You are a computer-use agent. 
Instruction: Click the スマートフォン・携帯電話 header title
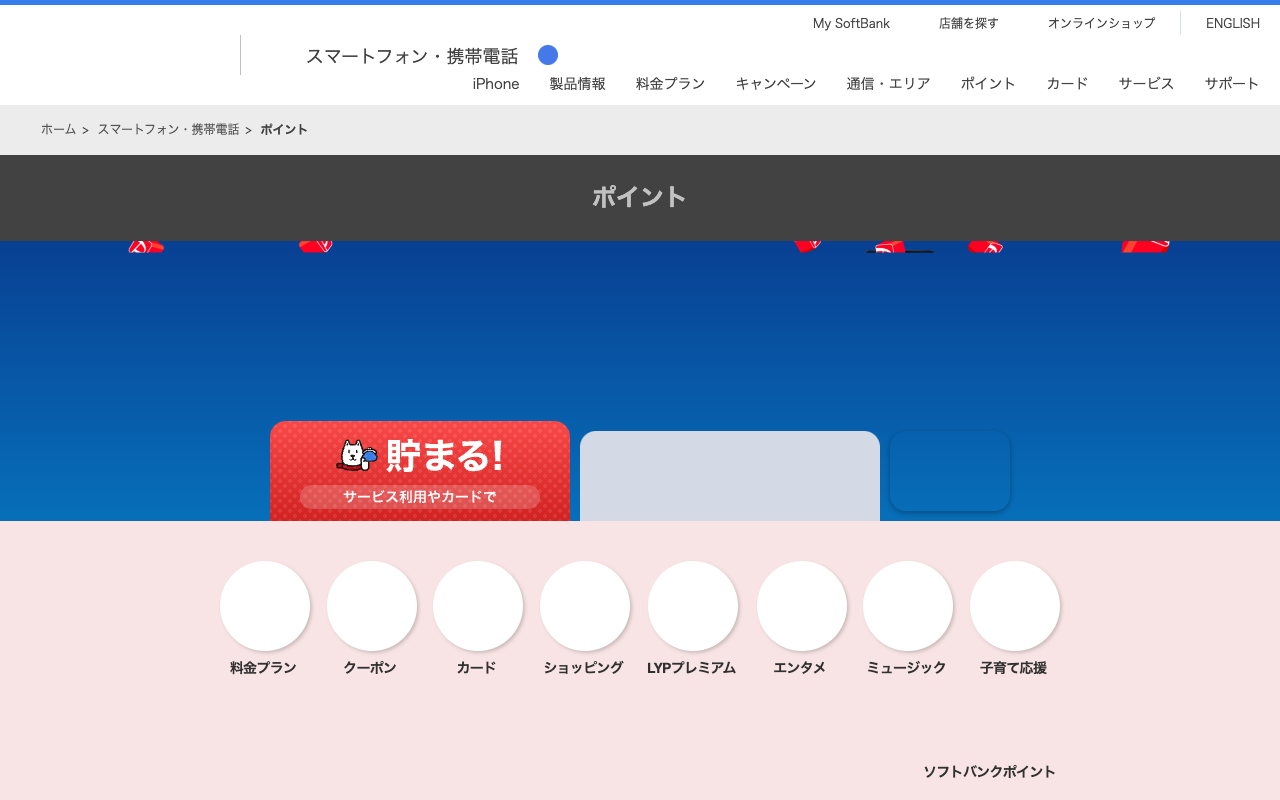click(412, 56)
